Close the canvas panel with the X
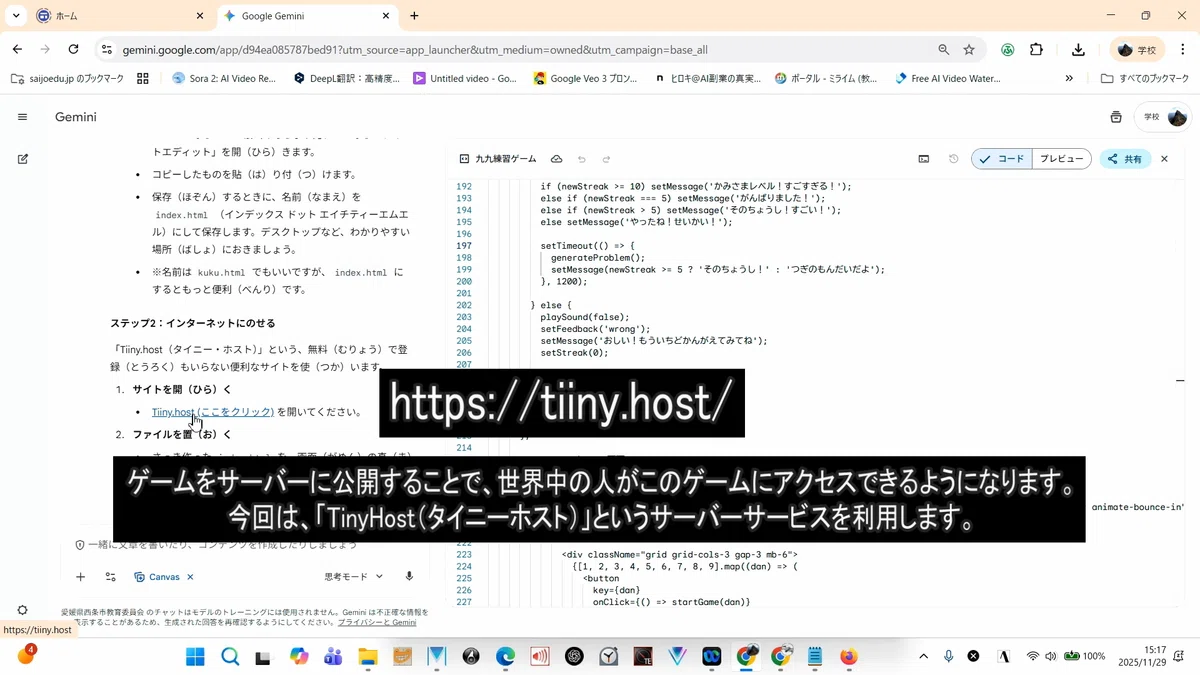The image size is (1200, 675). point(1164,159)
